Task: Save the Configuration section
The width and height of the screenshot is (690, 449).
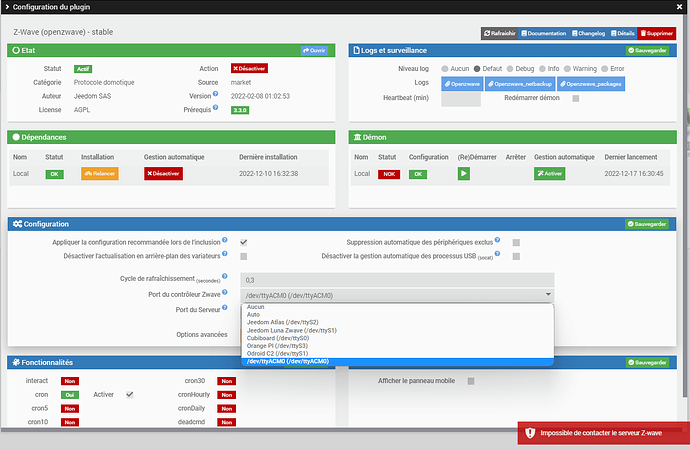Action: click(647, 224)
